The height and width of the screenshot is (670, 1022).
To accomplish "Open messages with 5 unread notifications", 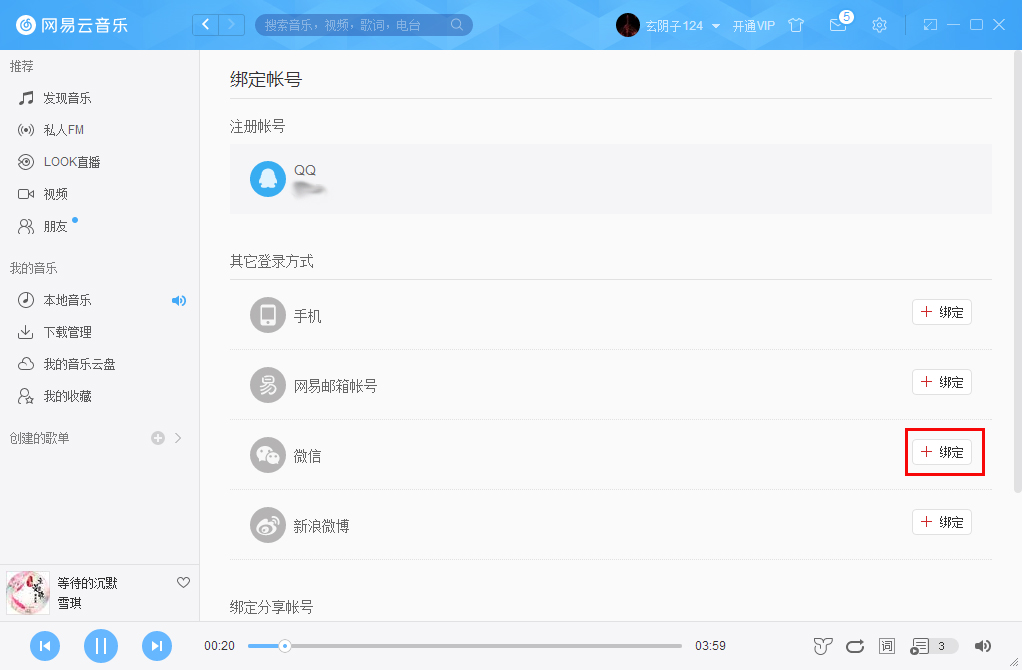I will click(x=838, y=25).
